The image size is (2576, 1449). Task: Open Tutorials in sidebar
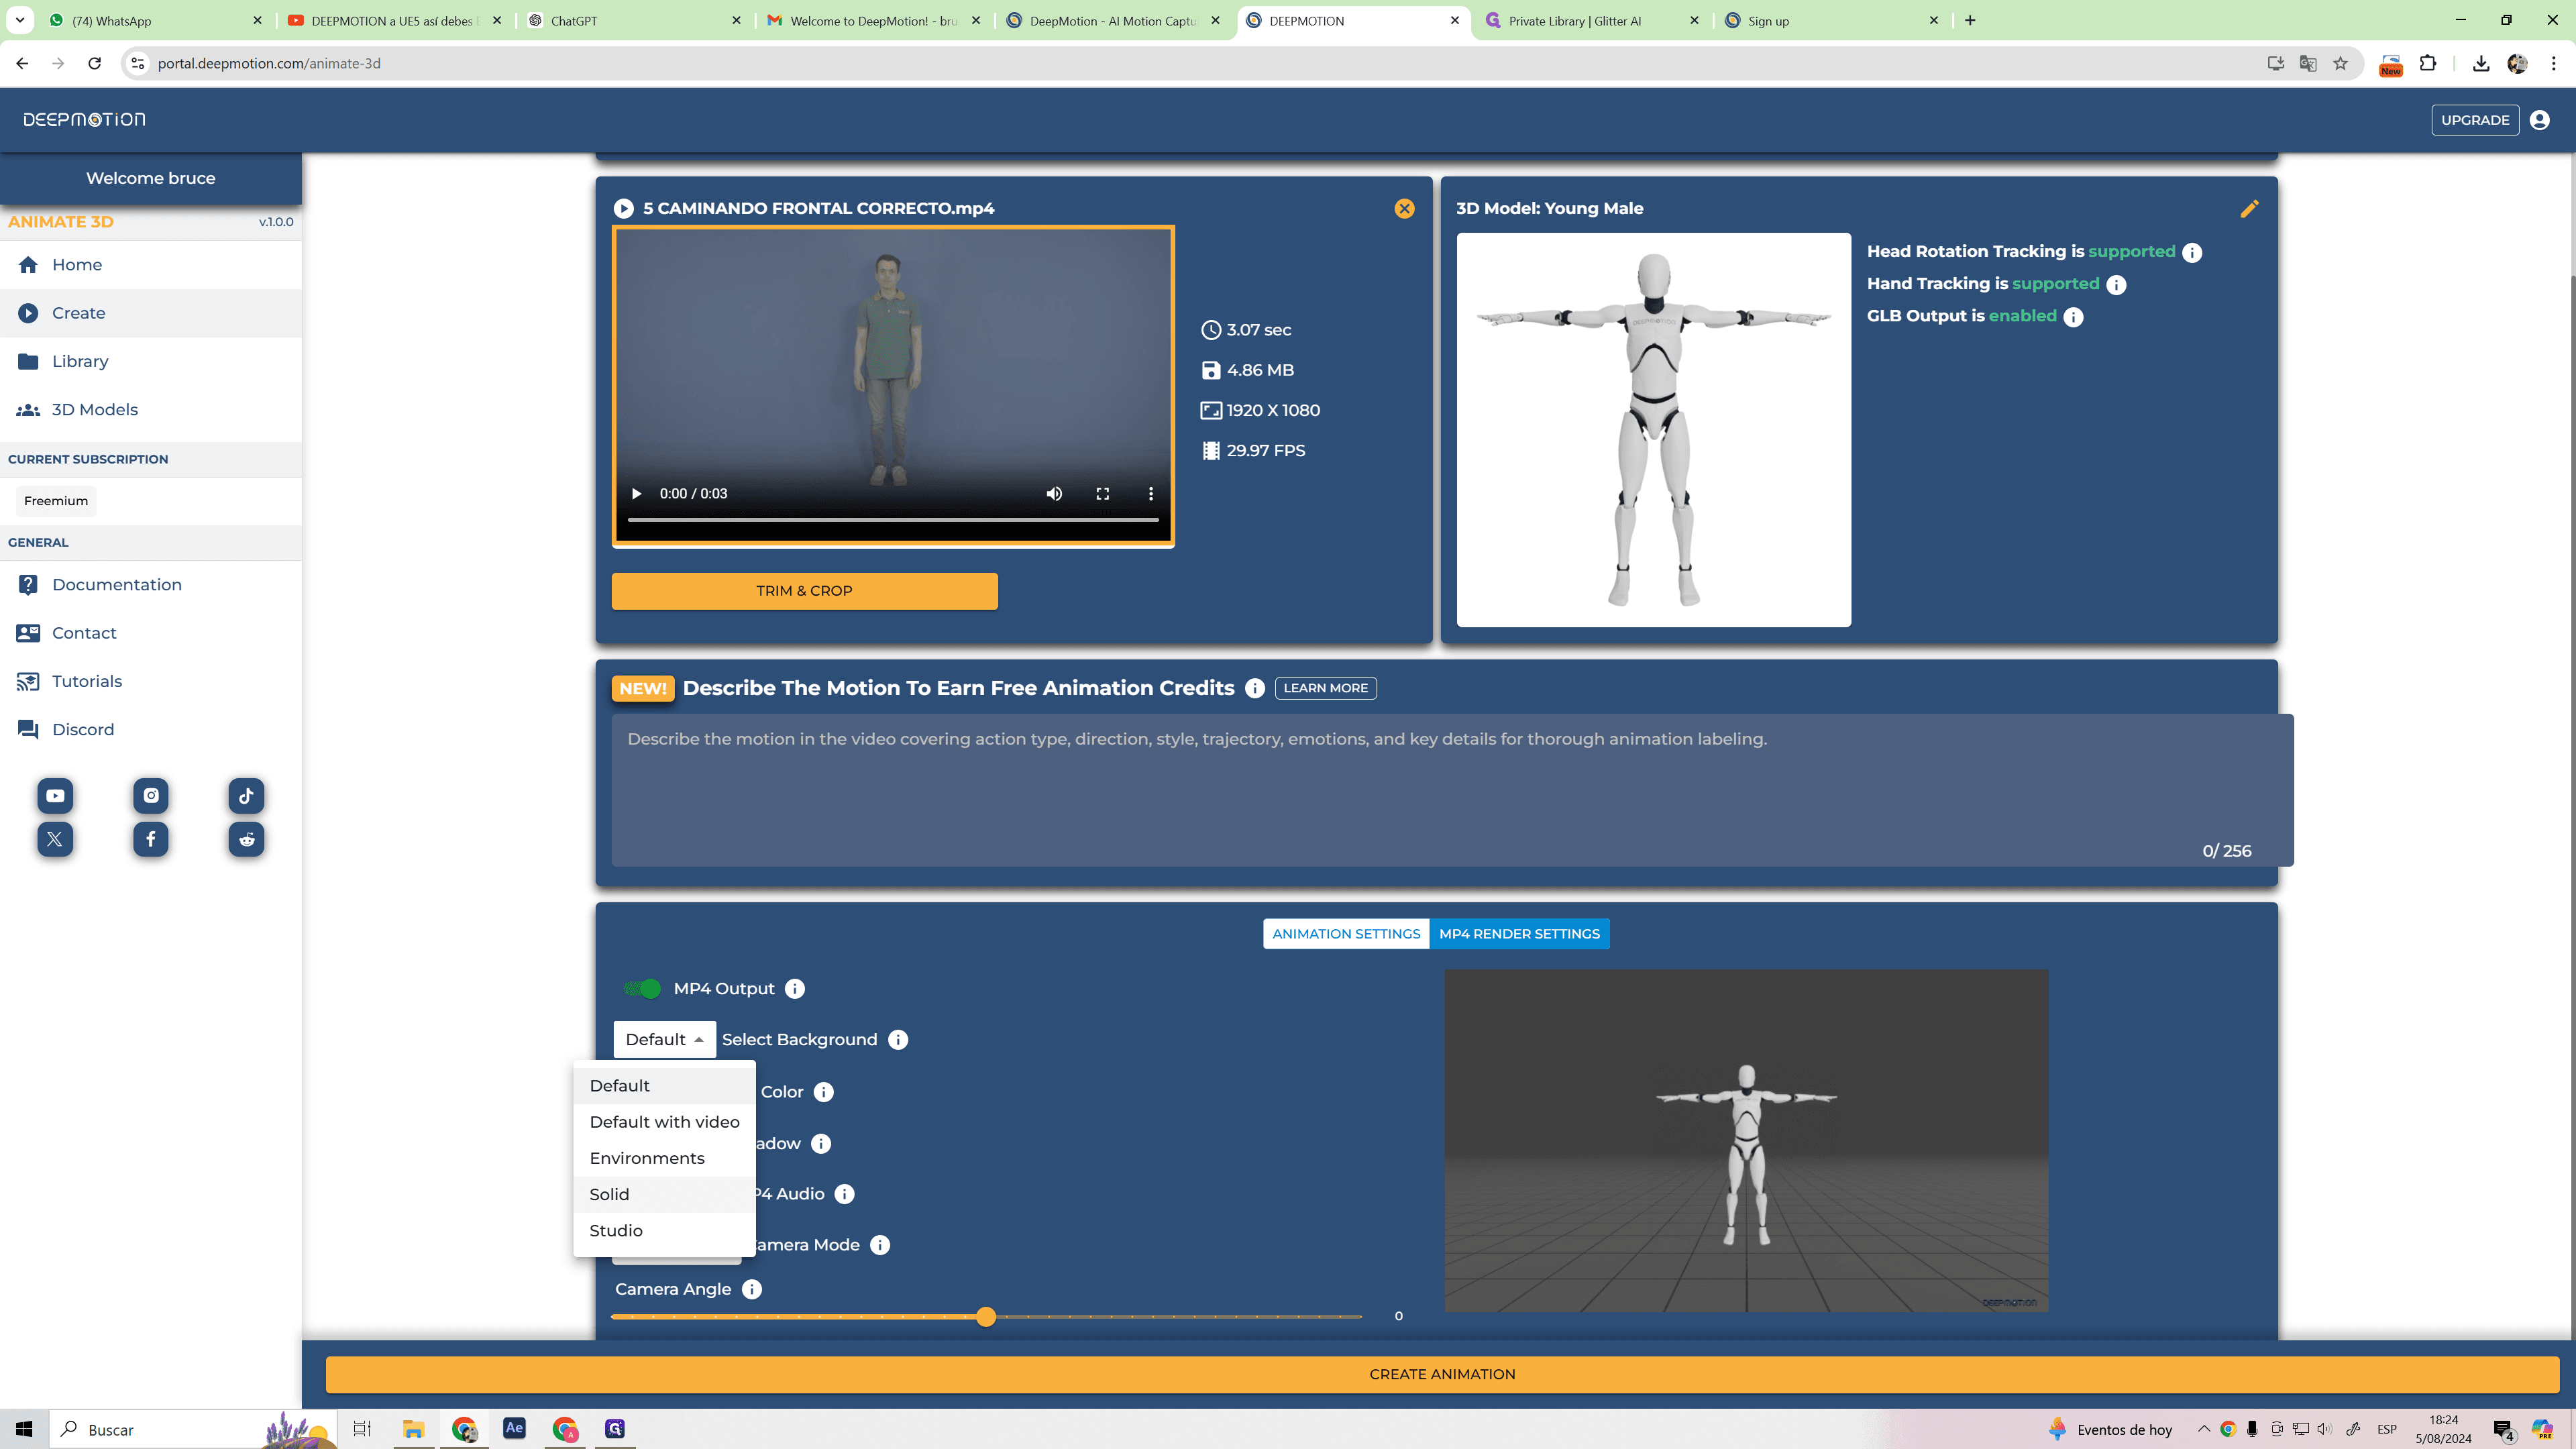tap(151, 681)
